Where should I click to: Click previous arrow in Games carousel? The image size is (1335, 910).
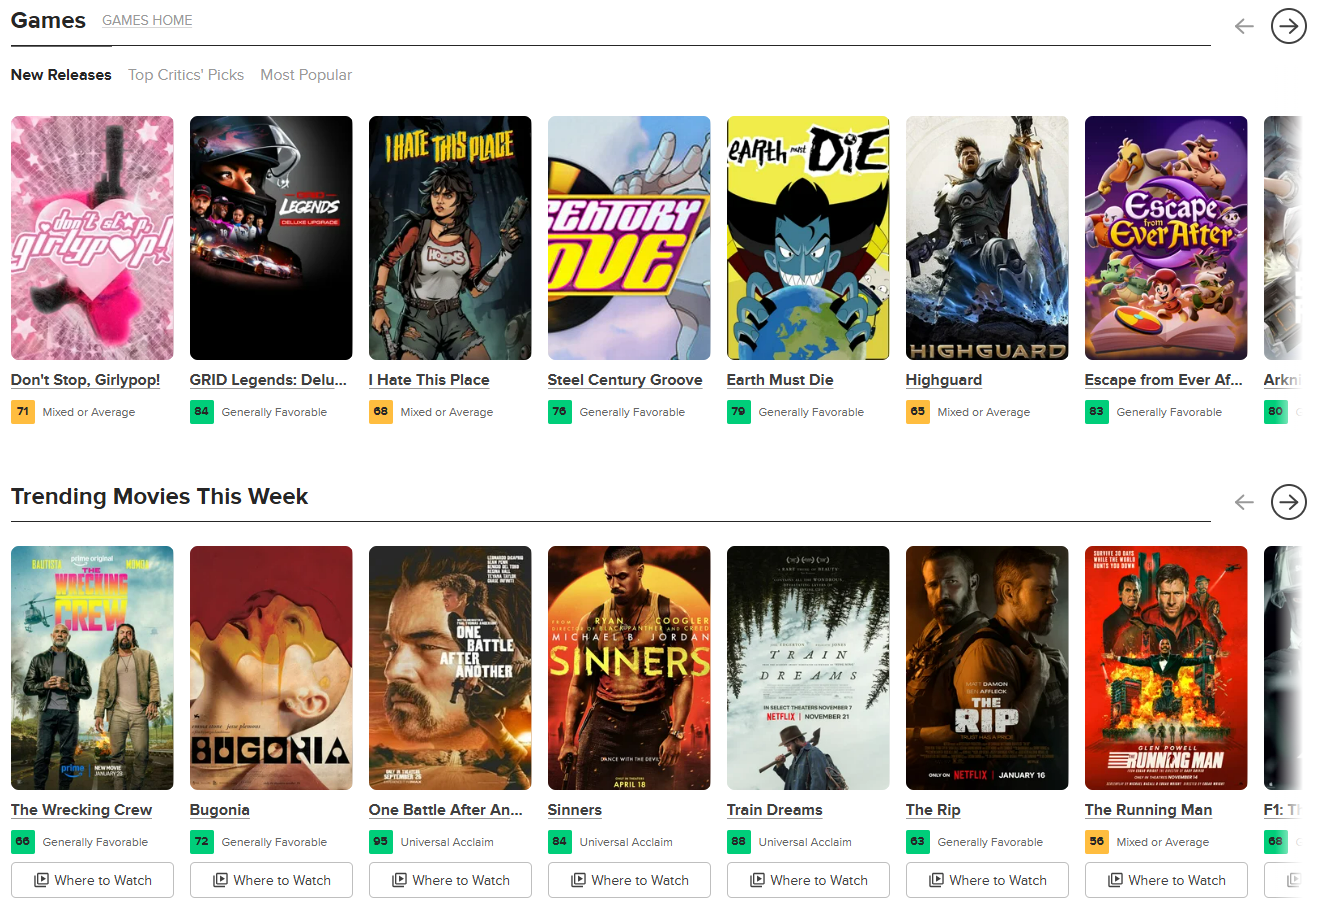pyautogui.click(x=1244, y=26)
